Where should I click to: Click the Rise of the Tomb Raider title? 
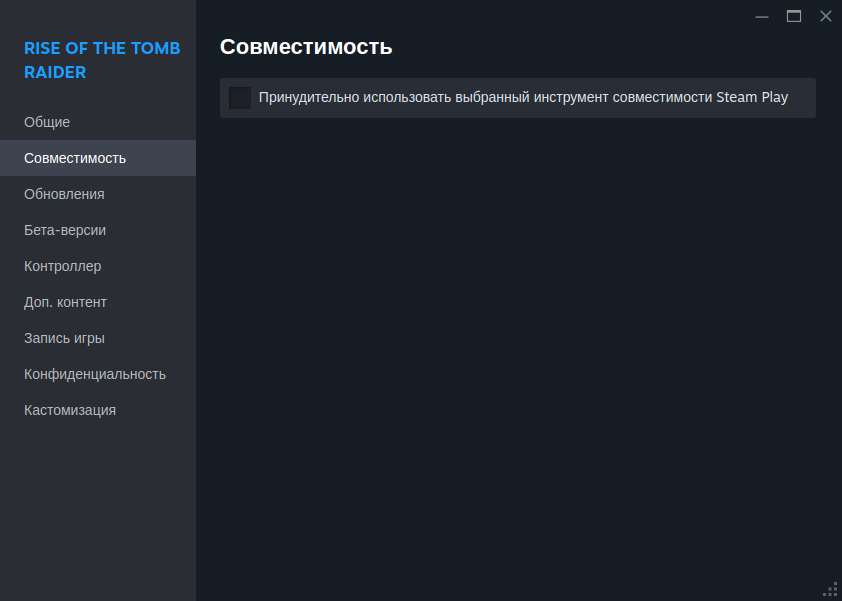[102, 60]
